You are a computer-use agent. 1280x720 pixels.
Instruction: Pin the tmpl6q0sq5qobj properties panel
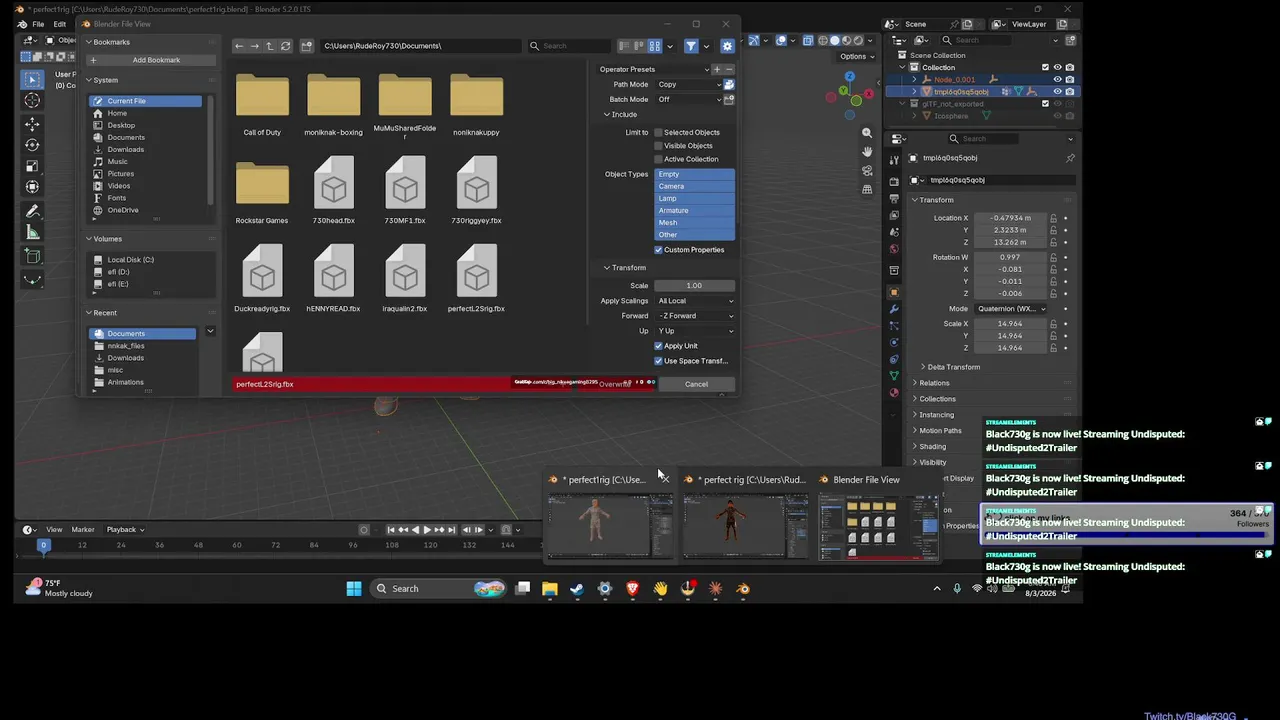(x=1070, y=158)
